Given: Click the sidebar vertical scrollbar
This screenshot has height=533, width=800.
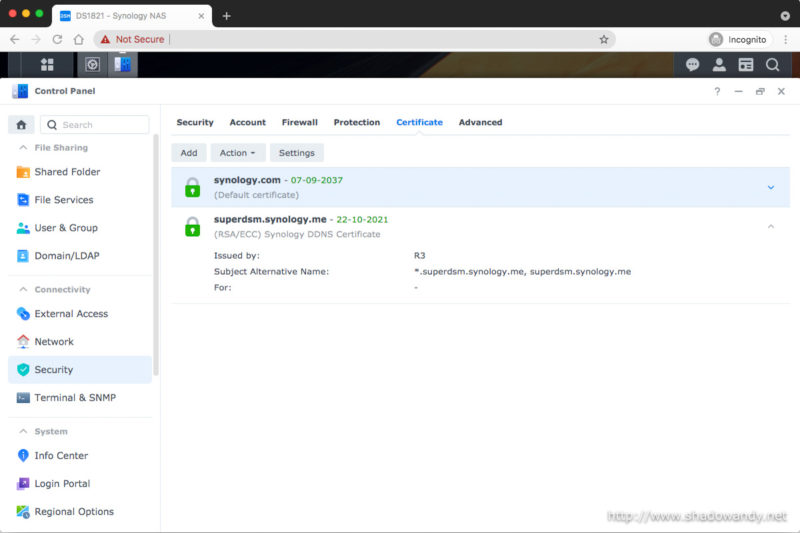Looking at the screenshot, I should coord(156,255).
